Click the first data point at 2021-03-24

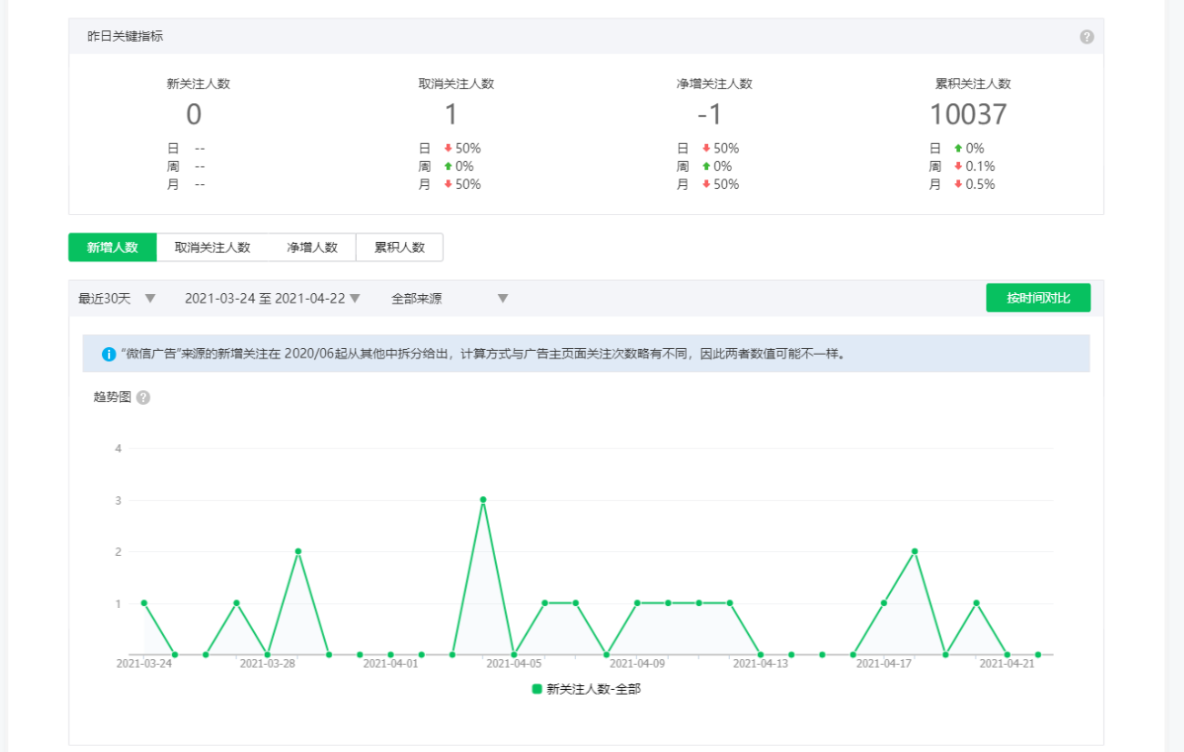pos(144,603)
